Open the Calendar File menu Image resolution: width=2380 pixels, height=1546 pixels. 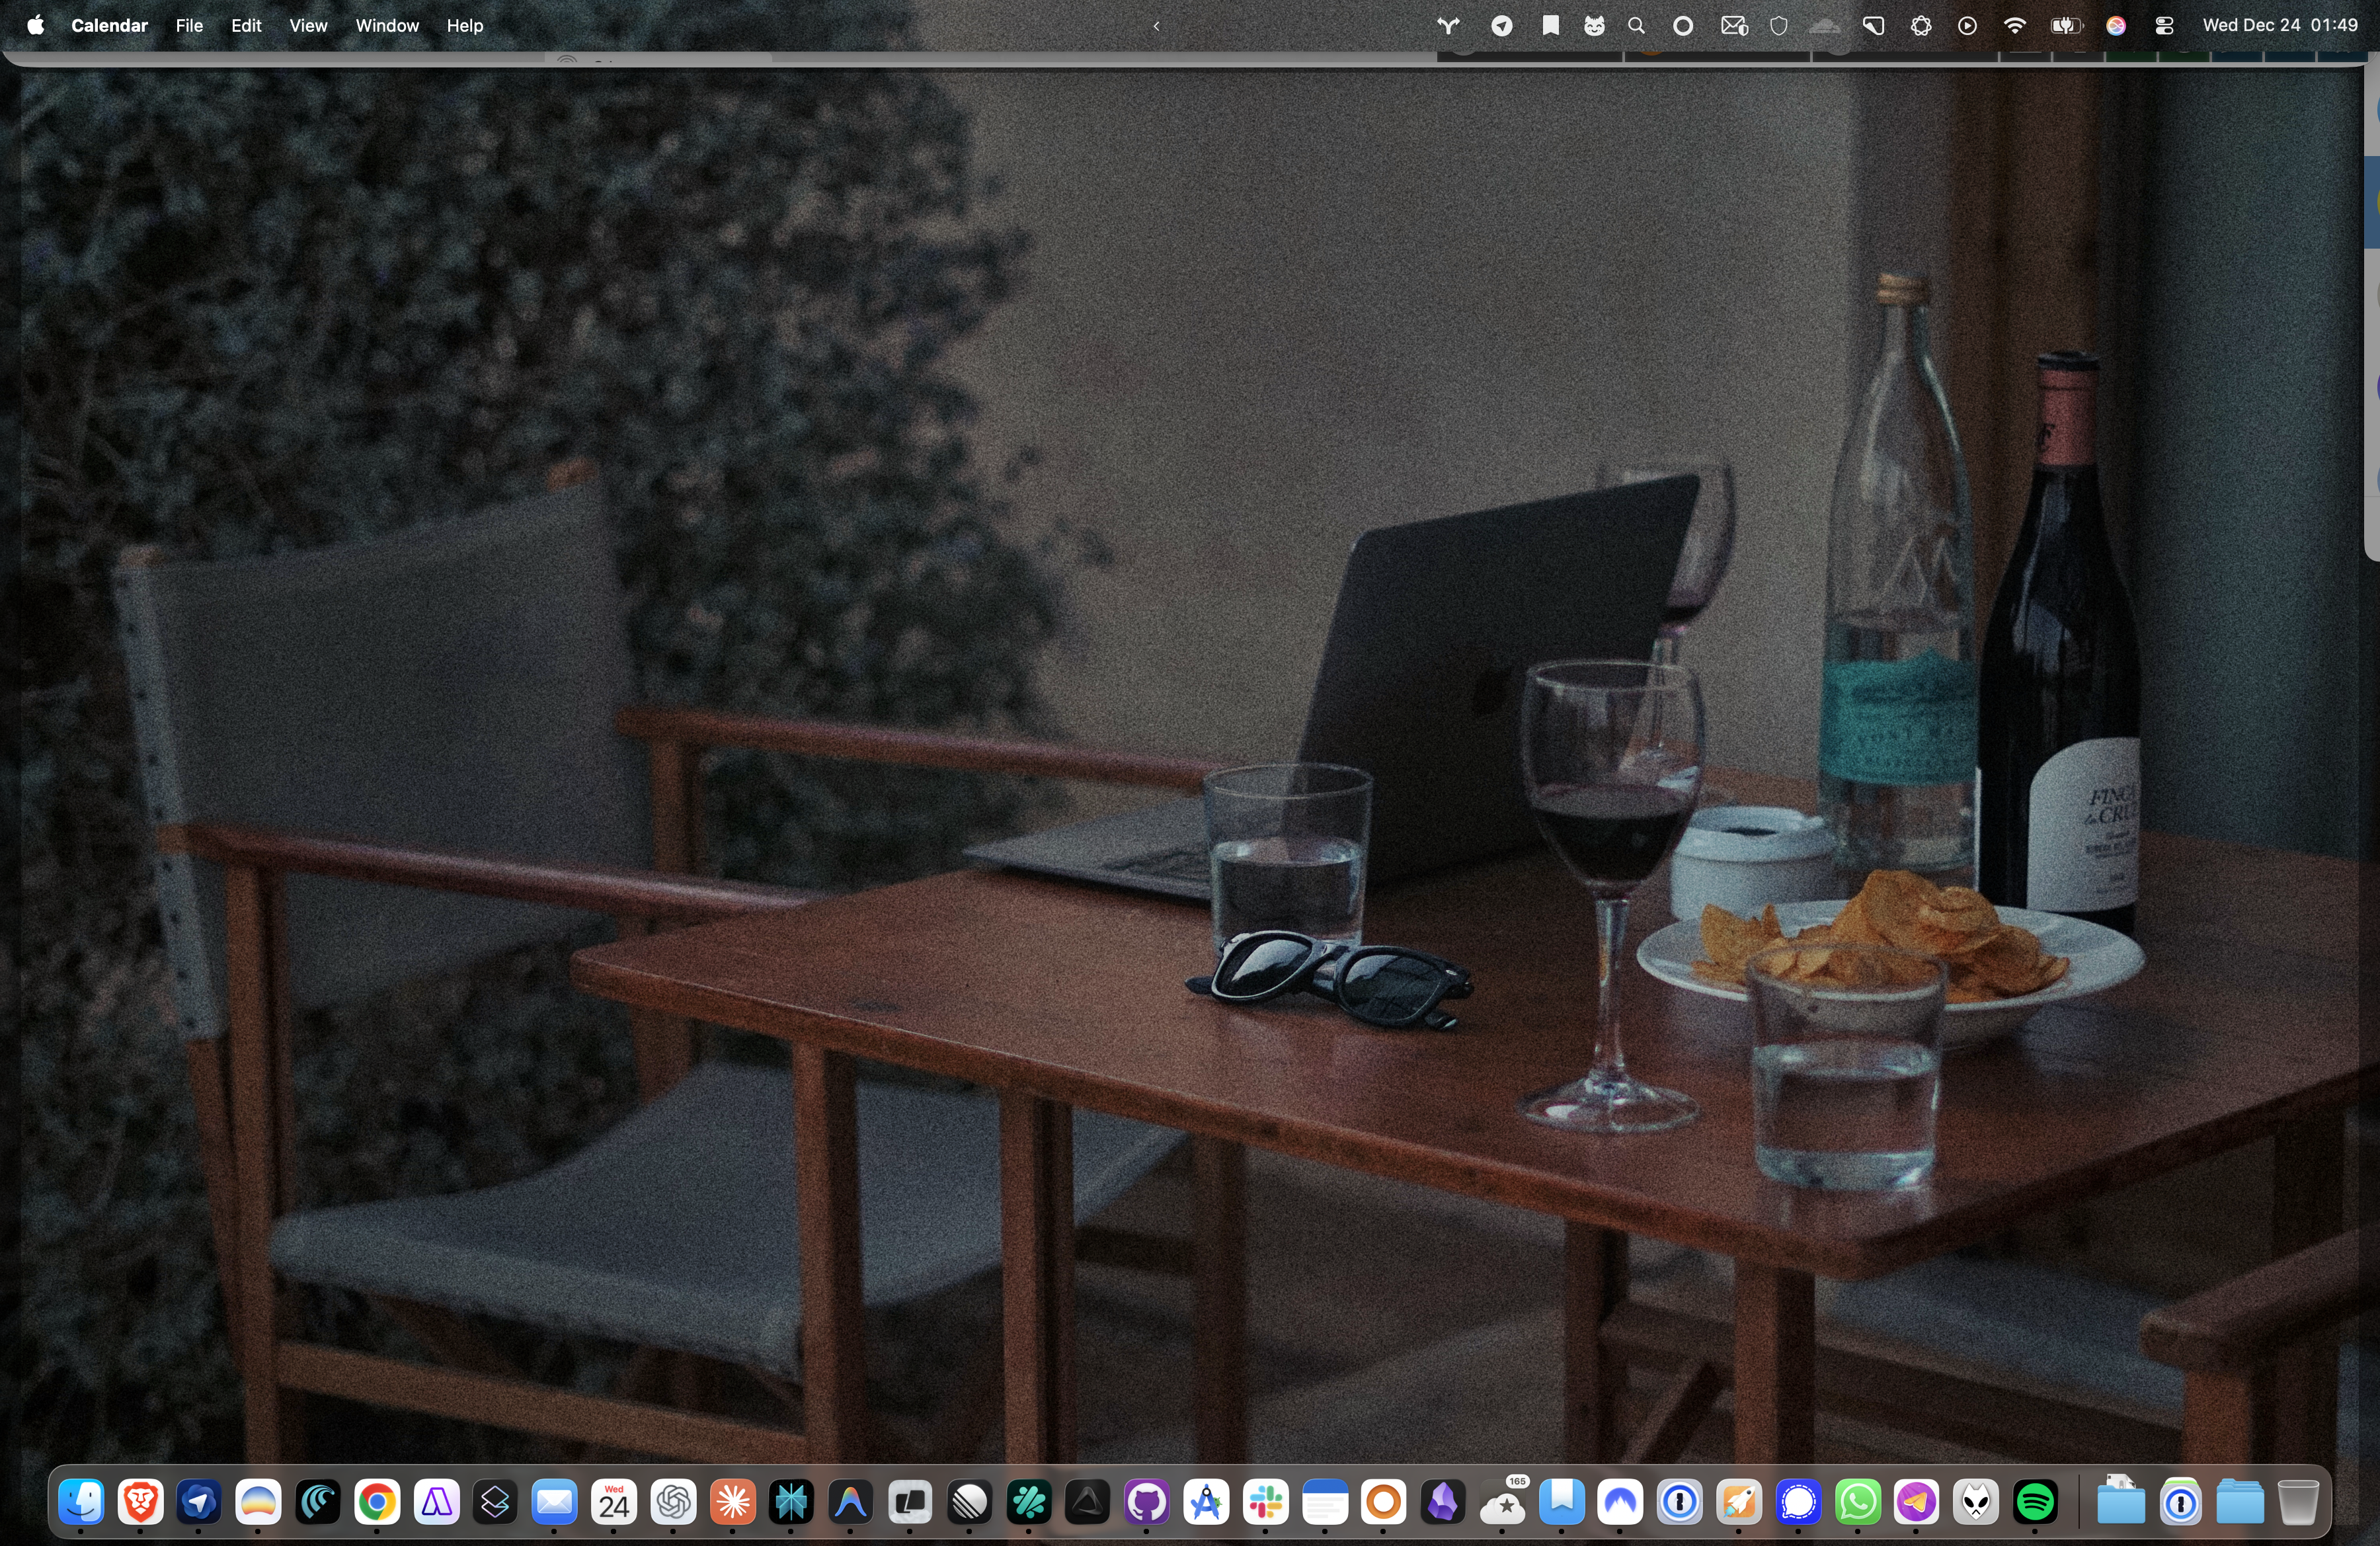point(189,26)
